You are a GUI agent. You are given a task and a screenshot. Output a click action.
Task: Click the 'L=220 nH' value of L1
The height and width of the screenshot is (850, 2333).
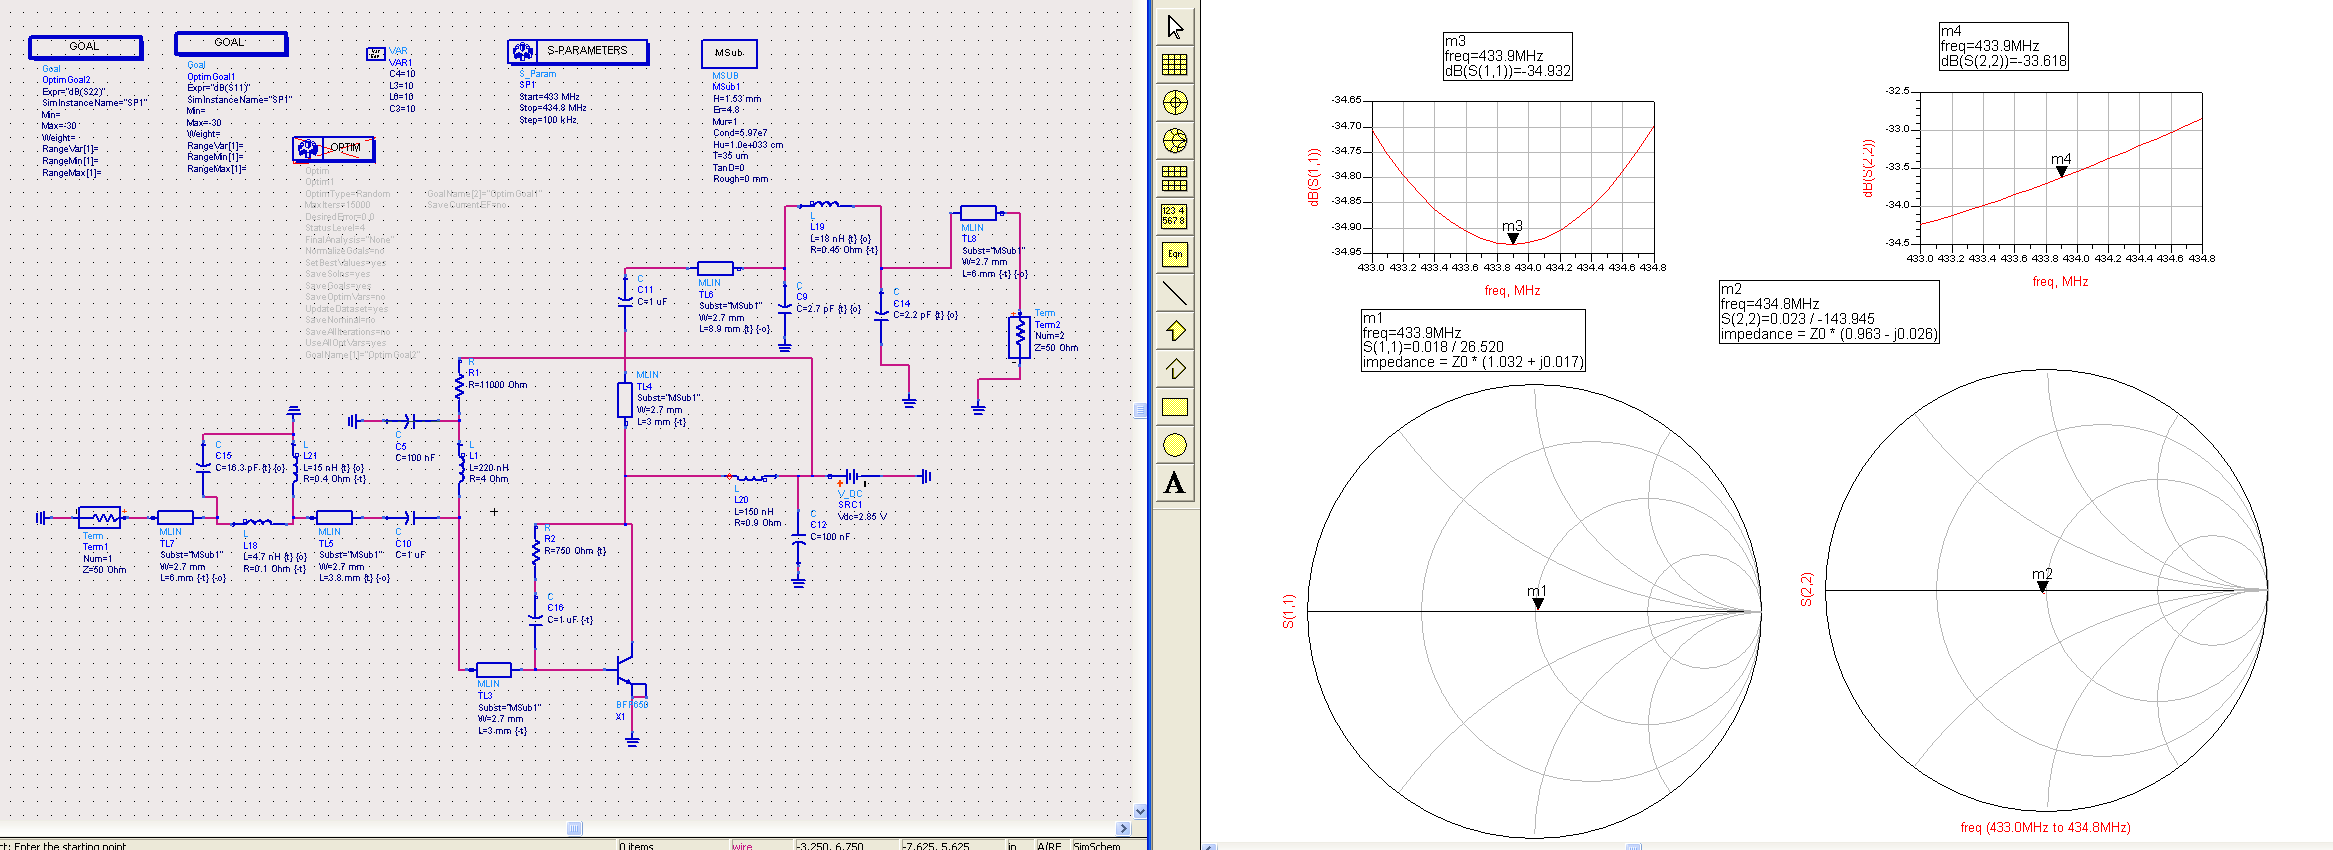(x=489, y=468)
